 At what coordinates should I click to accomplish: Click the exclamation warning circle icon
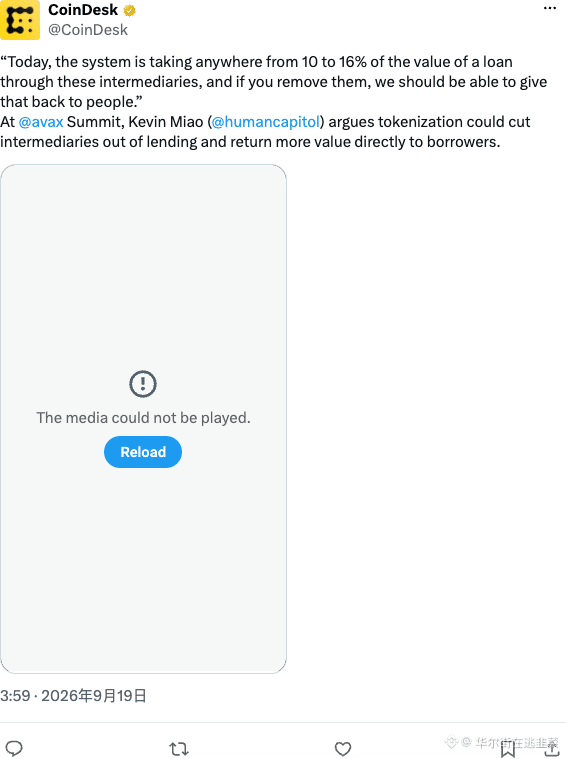(143, 384)
